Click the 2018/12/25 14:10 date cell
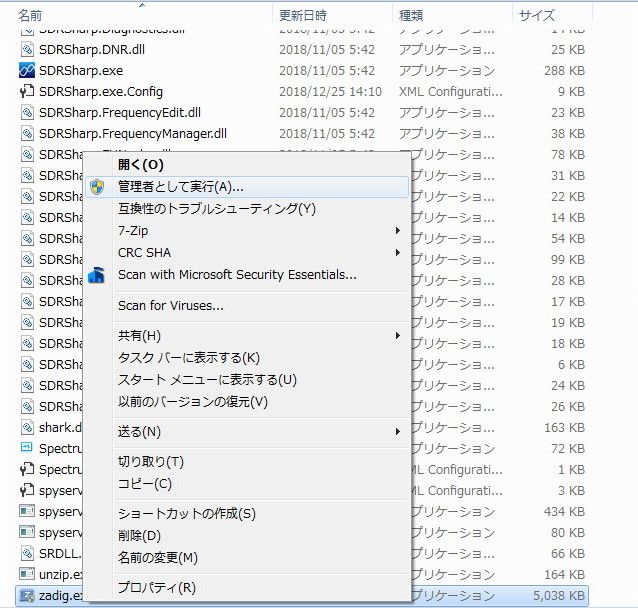Image resolution: width=638 pixels, height=608 pixels. (330, 92)
